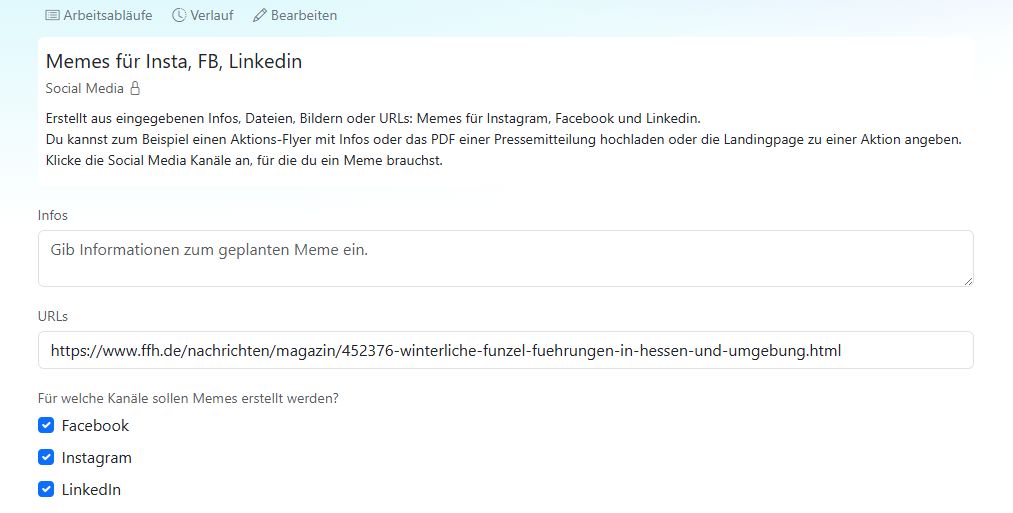
Task: Open the Arbeitsabläufe menu label
Action: [107, 16]
